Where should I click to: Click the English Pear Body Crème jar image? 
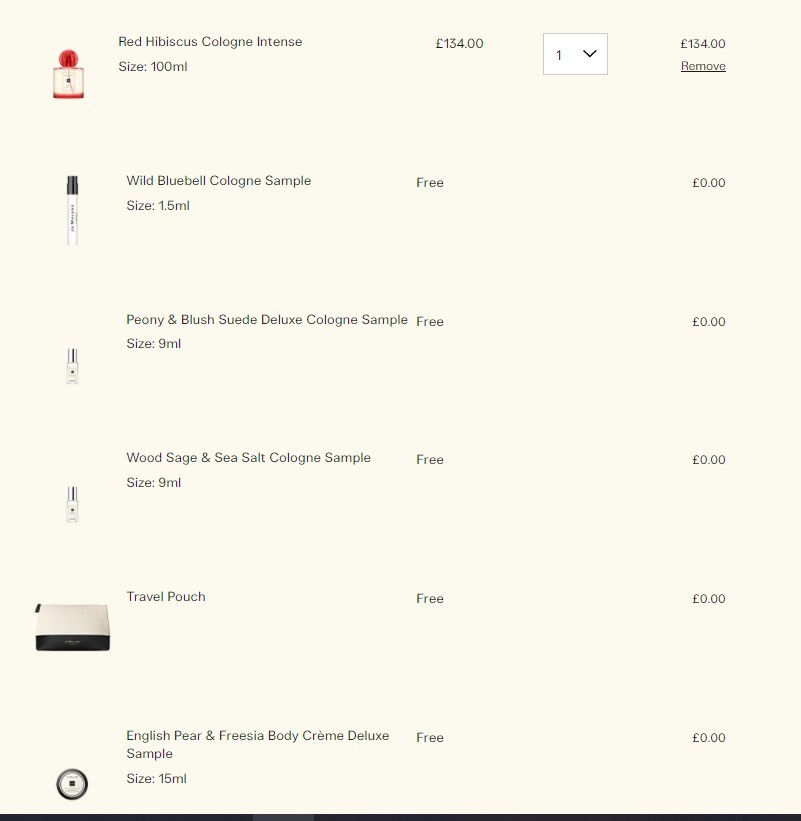pos(72,784)
